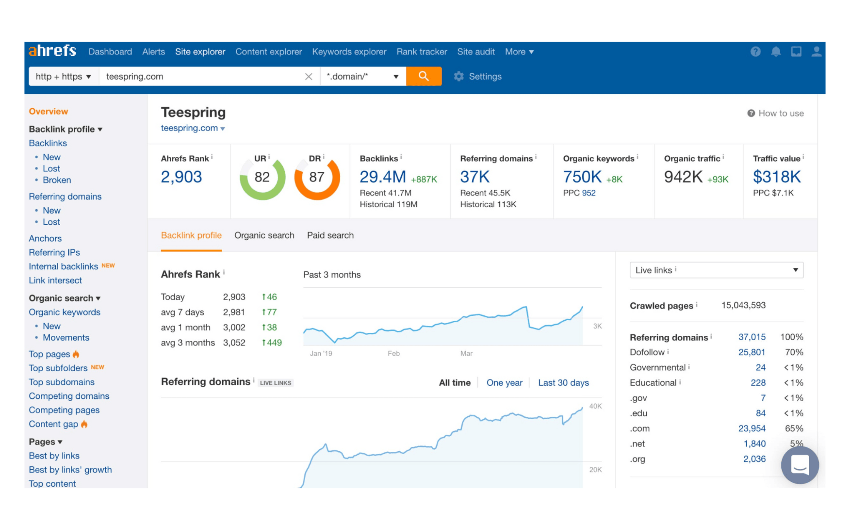Click the 23,954 .com domains count
Viewport: 850px width, 530px height.
coord(752,428)
